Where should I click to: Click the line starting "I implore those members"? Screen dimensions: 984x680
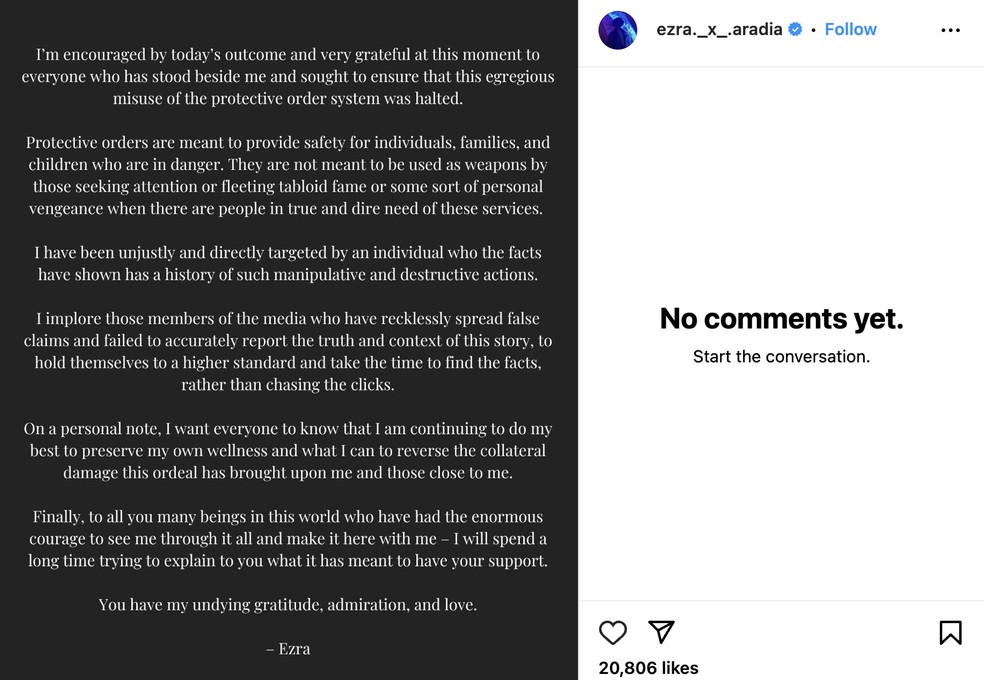coord(288,318)
